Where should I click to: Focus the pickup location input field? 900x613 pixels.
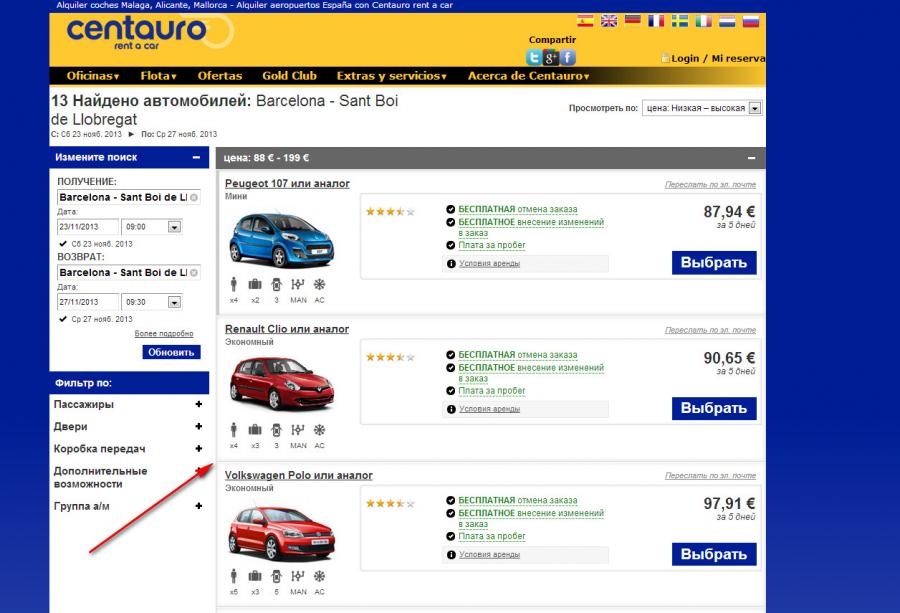(x=129, y=197)
